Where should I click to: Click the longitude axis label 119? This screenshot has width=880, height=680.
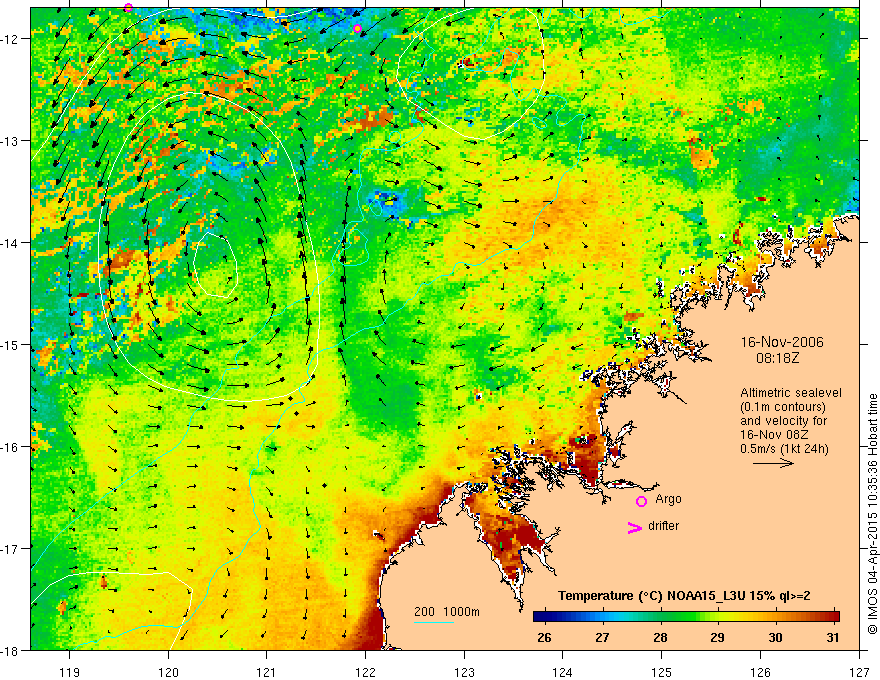[70, 672]
